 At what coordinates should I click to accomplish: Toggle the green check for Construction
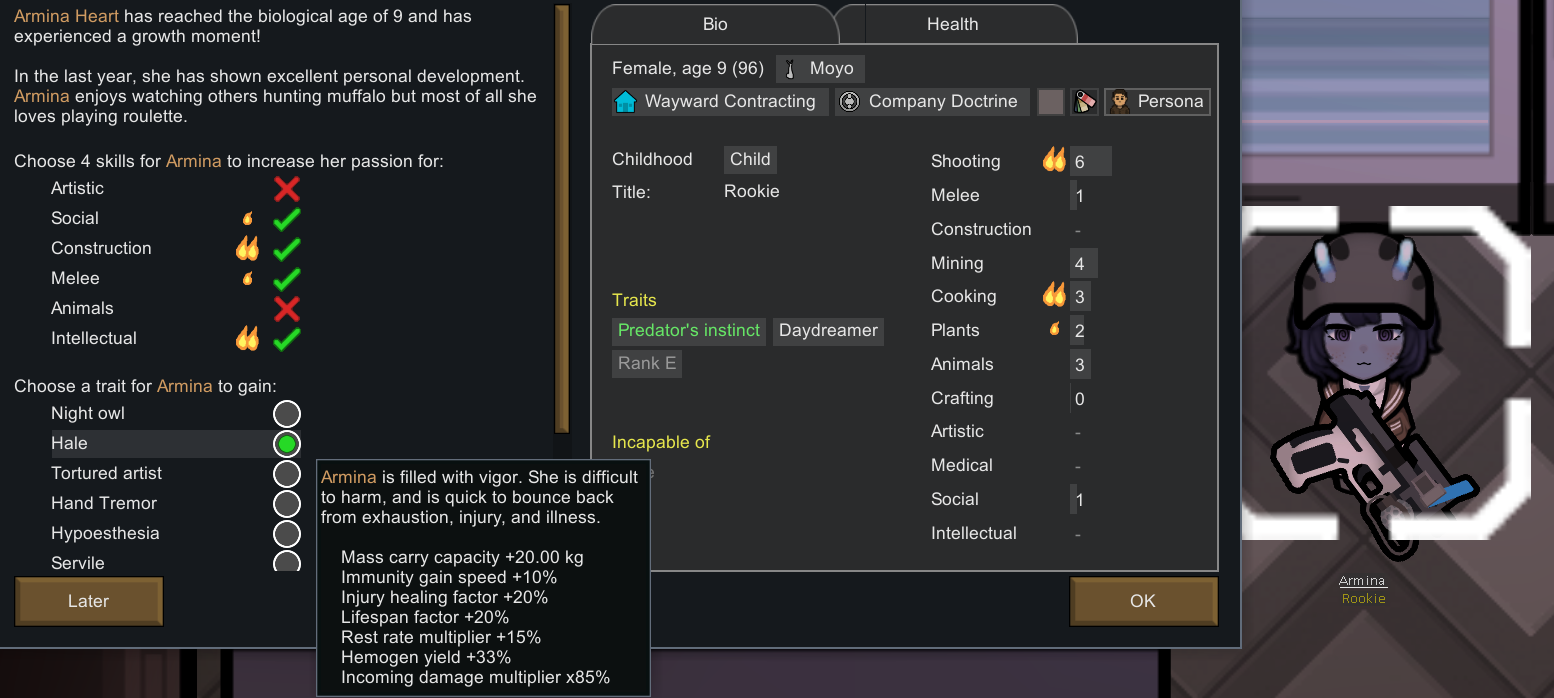pos(287,248)
